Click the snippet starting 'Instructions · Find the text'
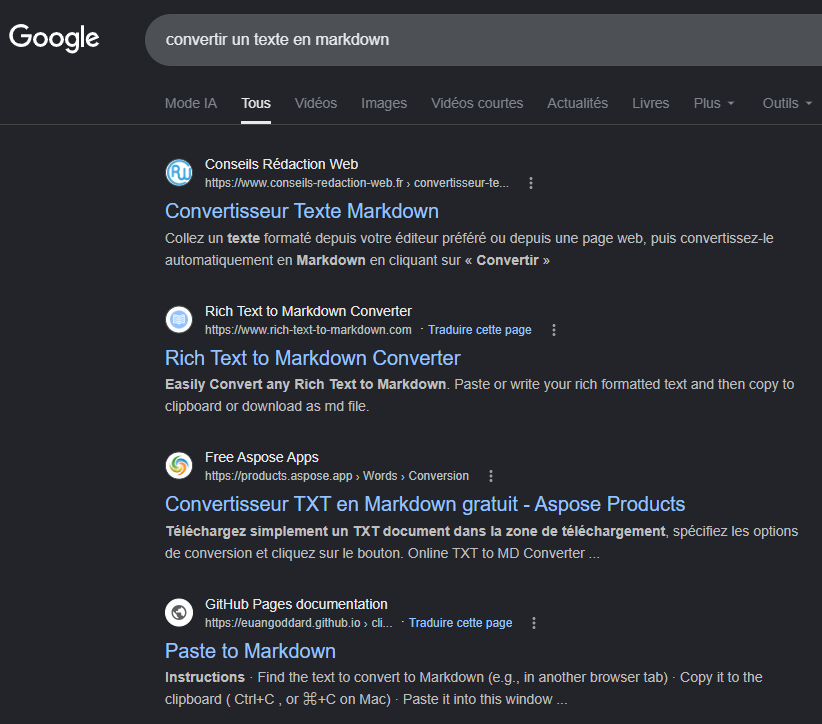Image resolution: width=822 pixels, height=724 pixels. click(x=464, y=688)
